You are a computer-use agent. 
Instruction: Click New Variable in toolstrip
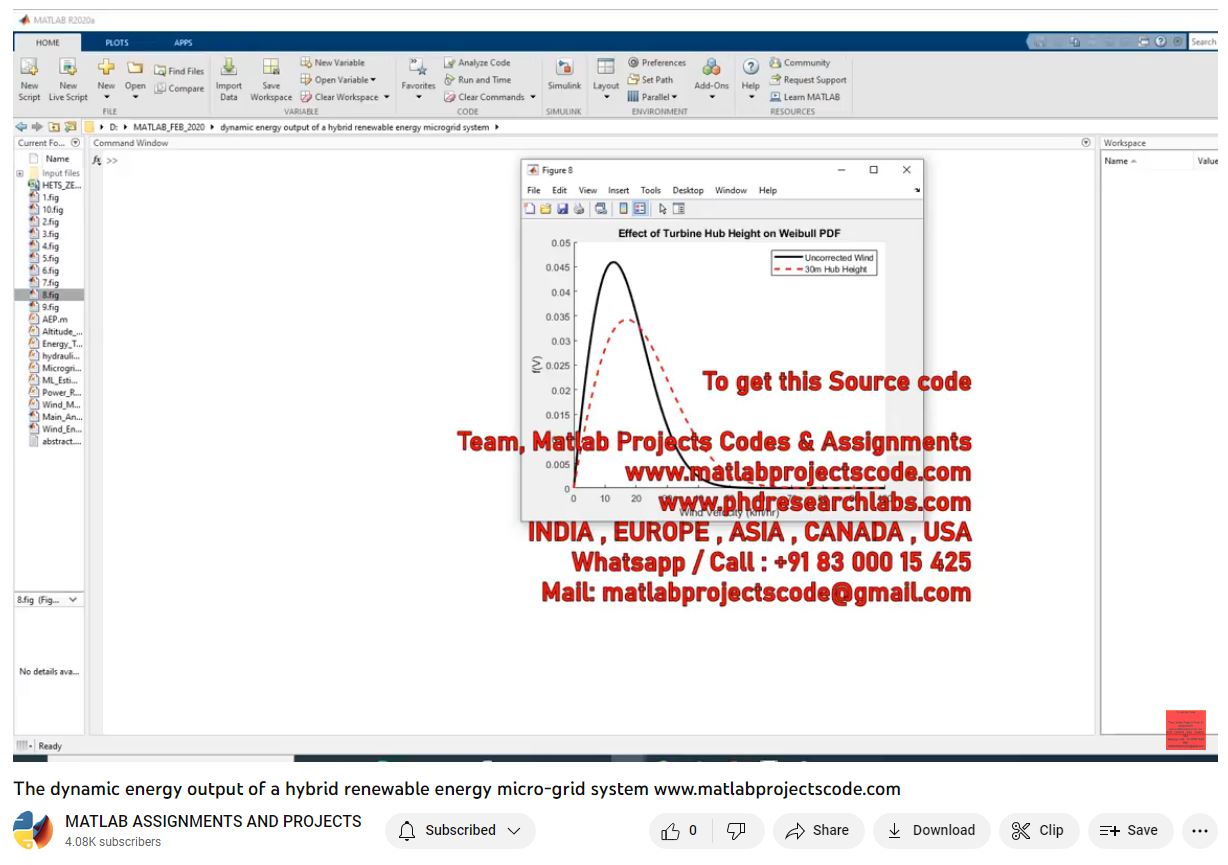[x=333, y=62]
